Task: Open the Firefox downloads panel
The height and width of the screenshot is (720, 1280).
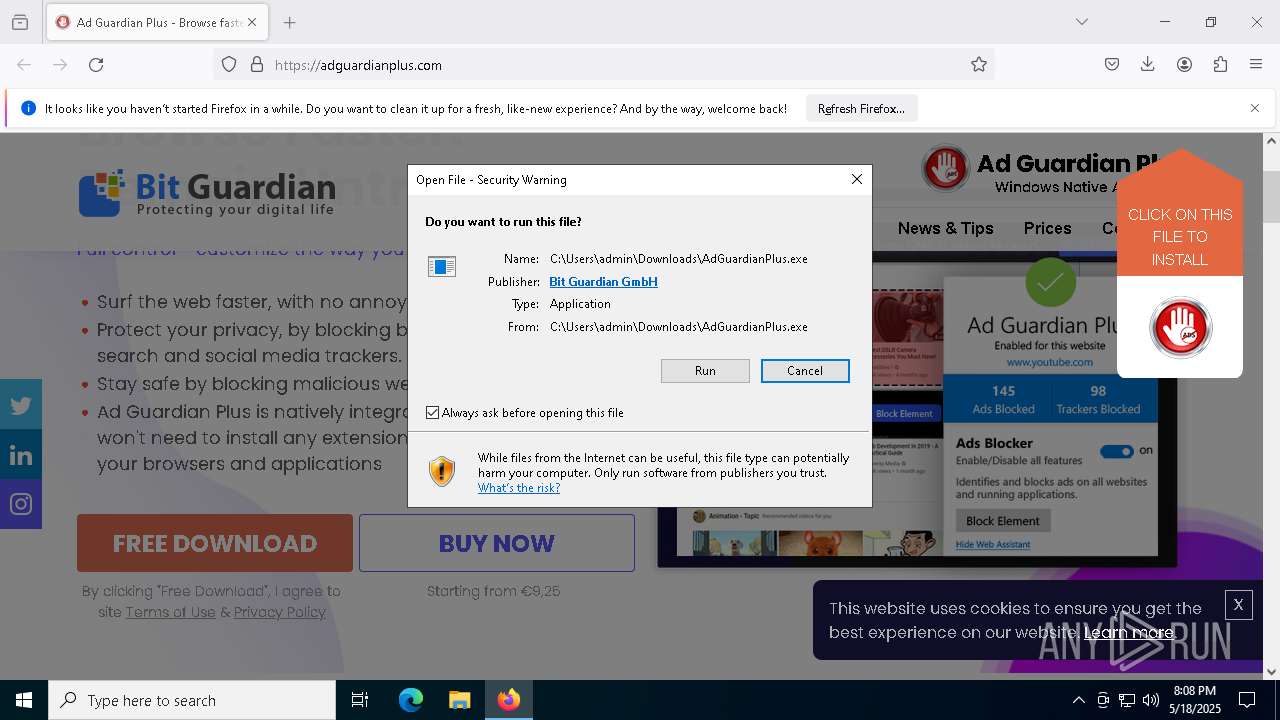Action: (1148, 65)
